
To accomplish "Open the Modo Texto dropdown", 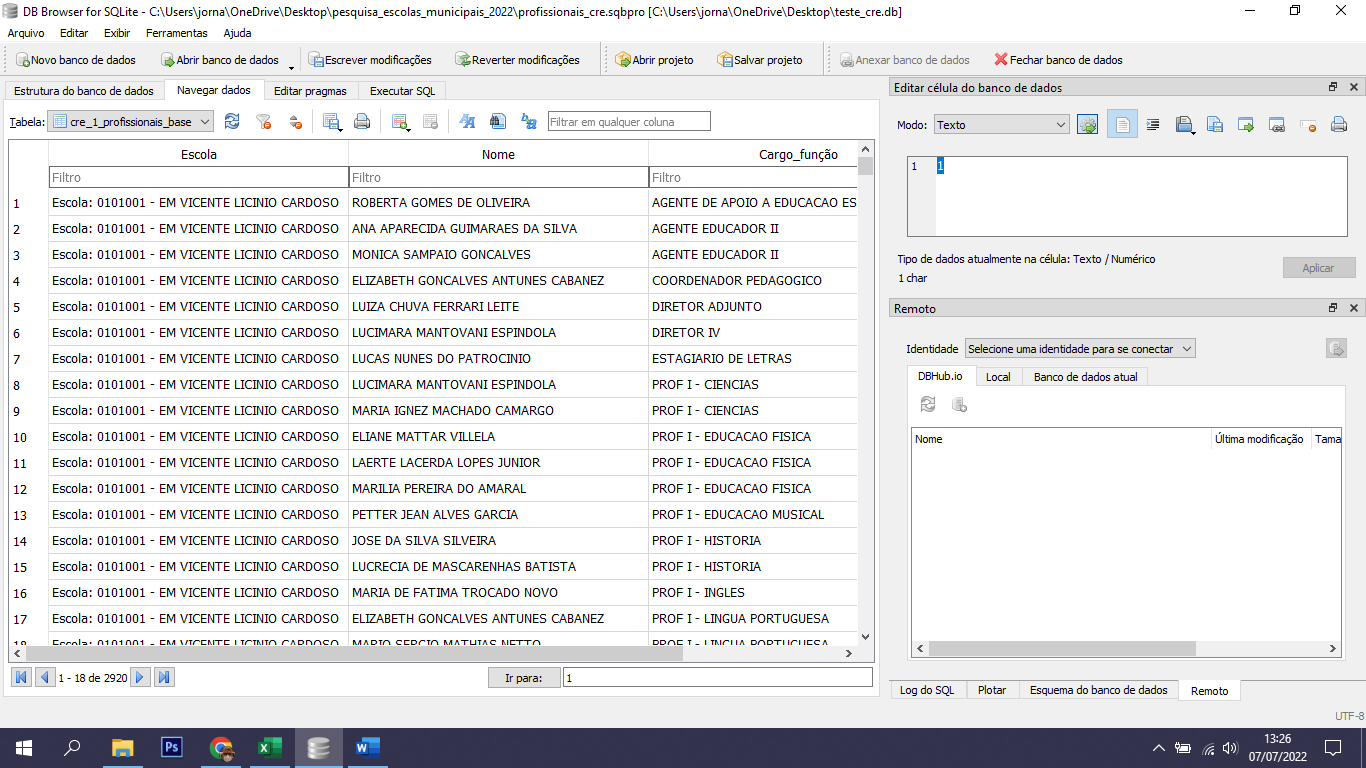I will pos(1002,125).
